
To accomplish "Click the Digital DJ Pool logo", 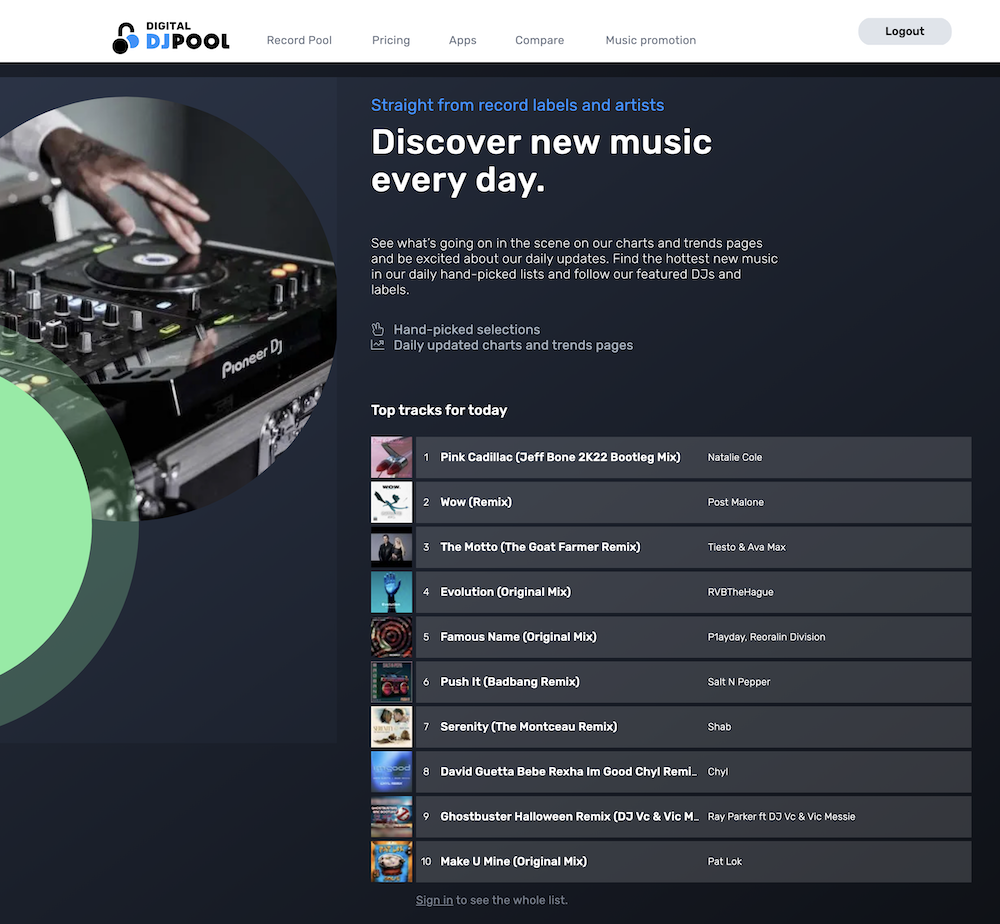I will click(171, 38).
